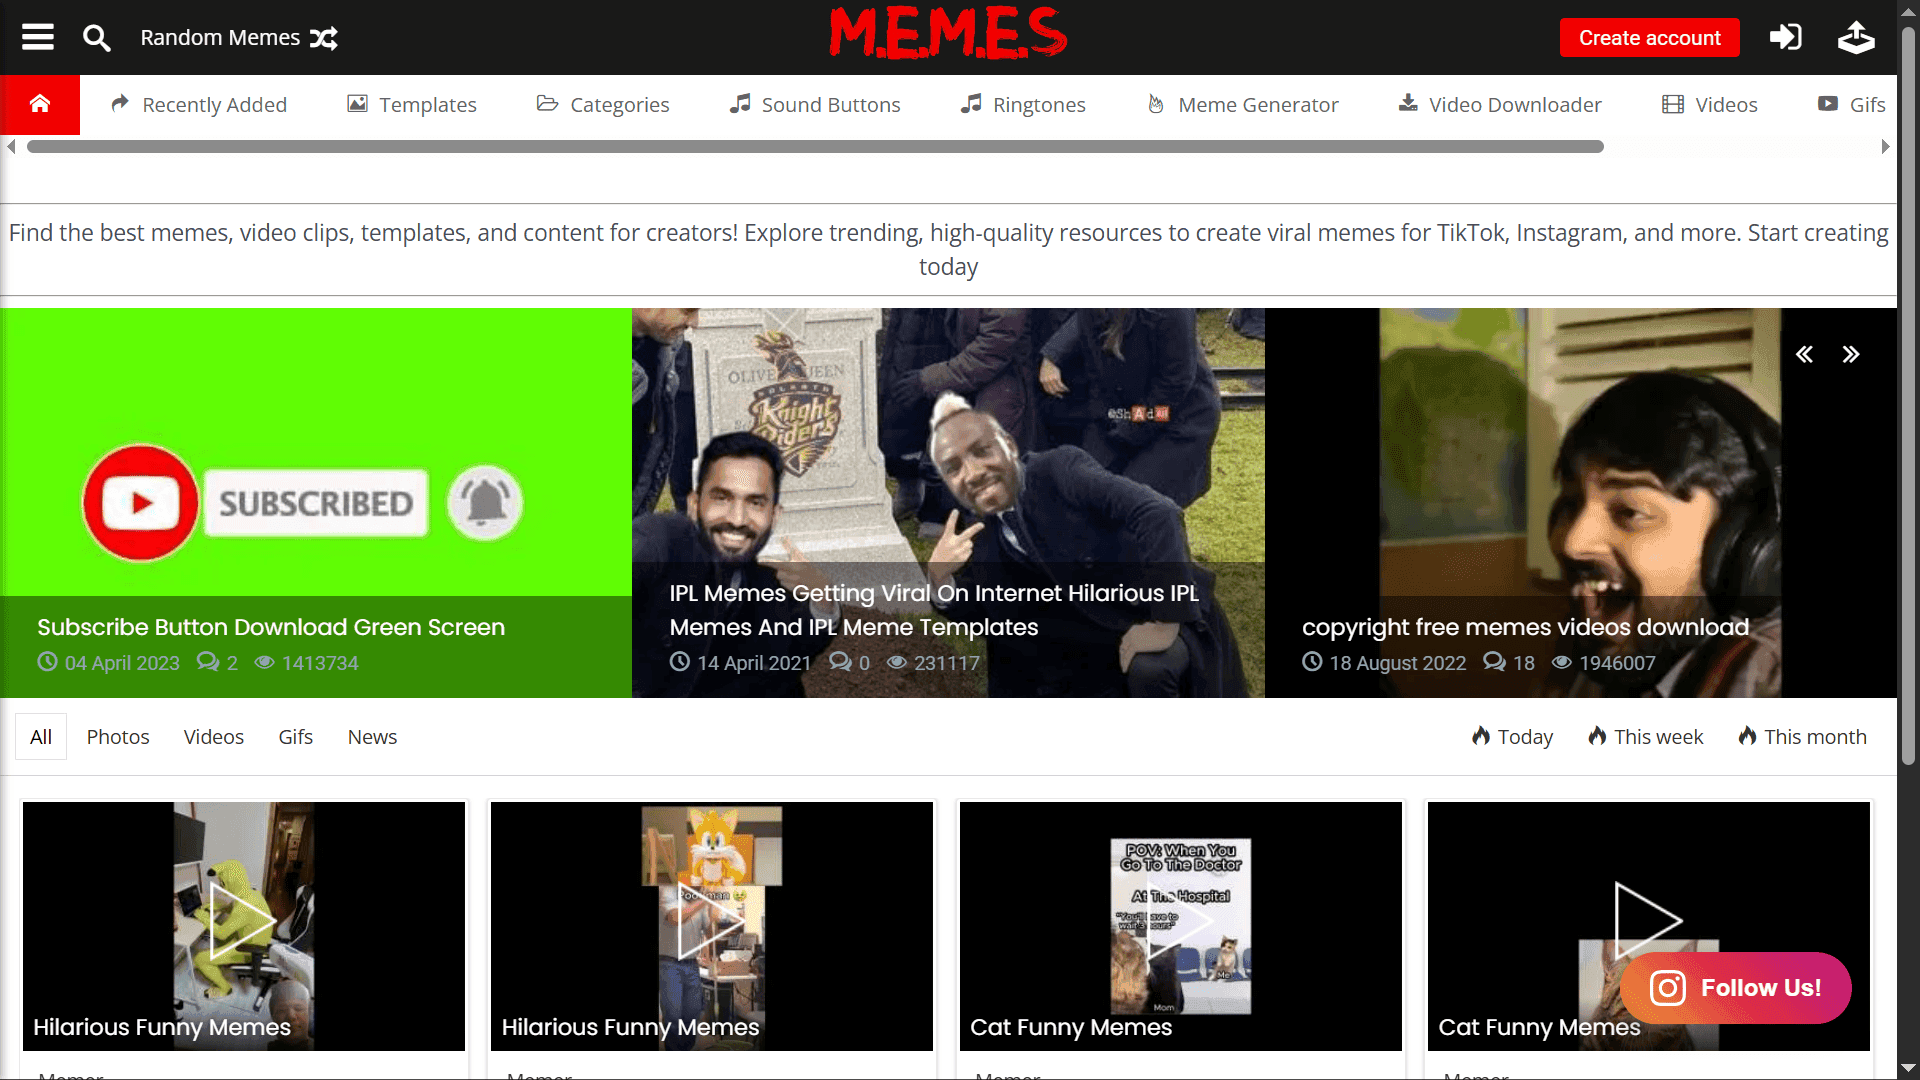Select the Home icon in the navigation bar
The image size is (1920, 1080).
(40, 104)
